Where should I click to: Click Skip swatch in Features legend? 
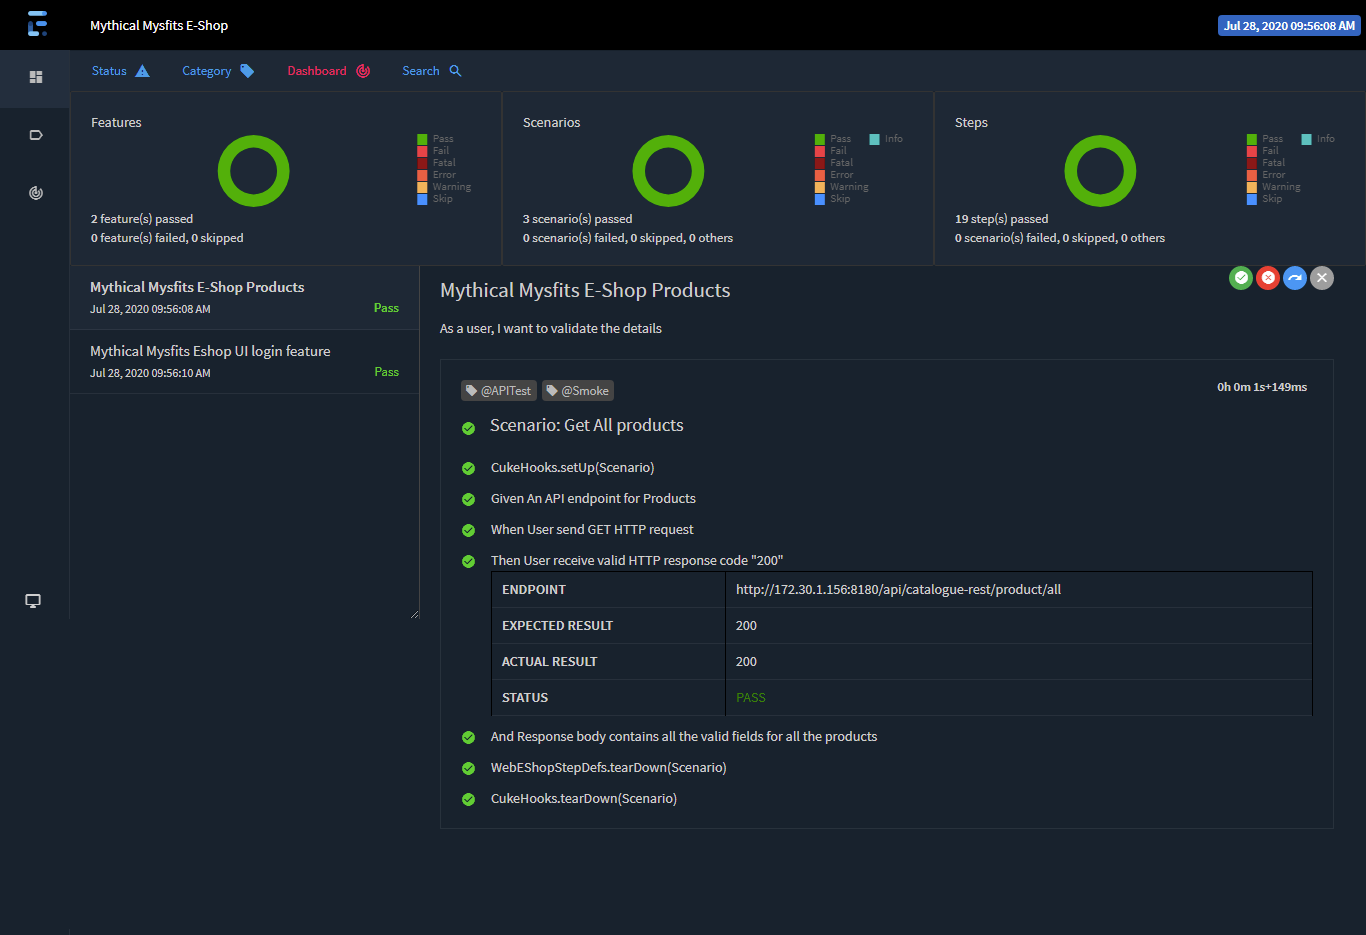[x=422, y=199]
